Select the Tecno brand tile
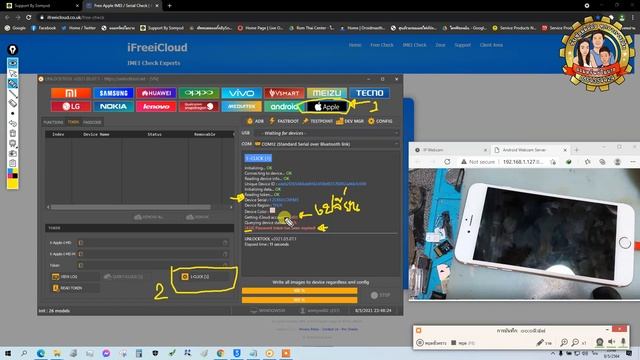The height and width of the screenshot is (360, 640). [369, 93]
